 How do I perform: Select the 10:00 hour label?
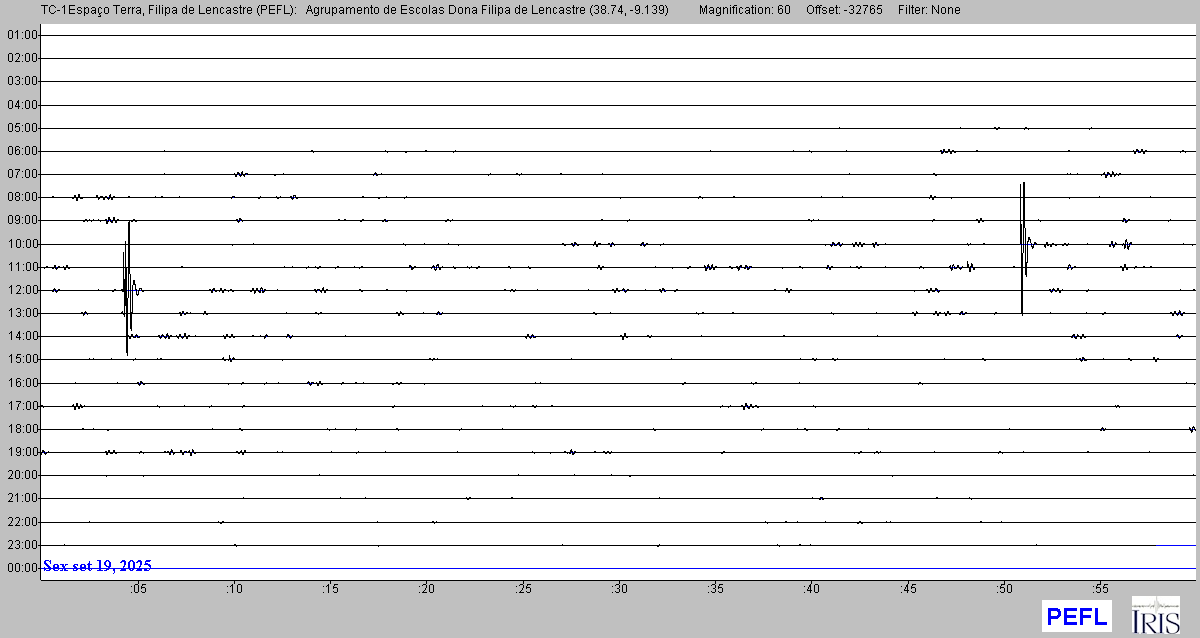(x=21, y=244)
